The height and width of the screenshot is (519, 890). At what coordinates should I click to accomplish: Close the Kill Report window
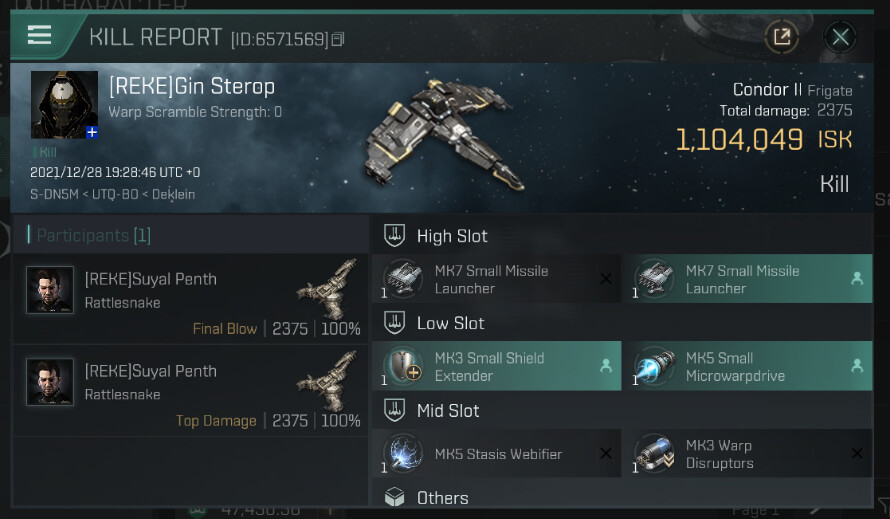pos(840,37)
